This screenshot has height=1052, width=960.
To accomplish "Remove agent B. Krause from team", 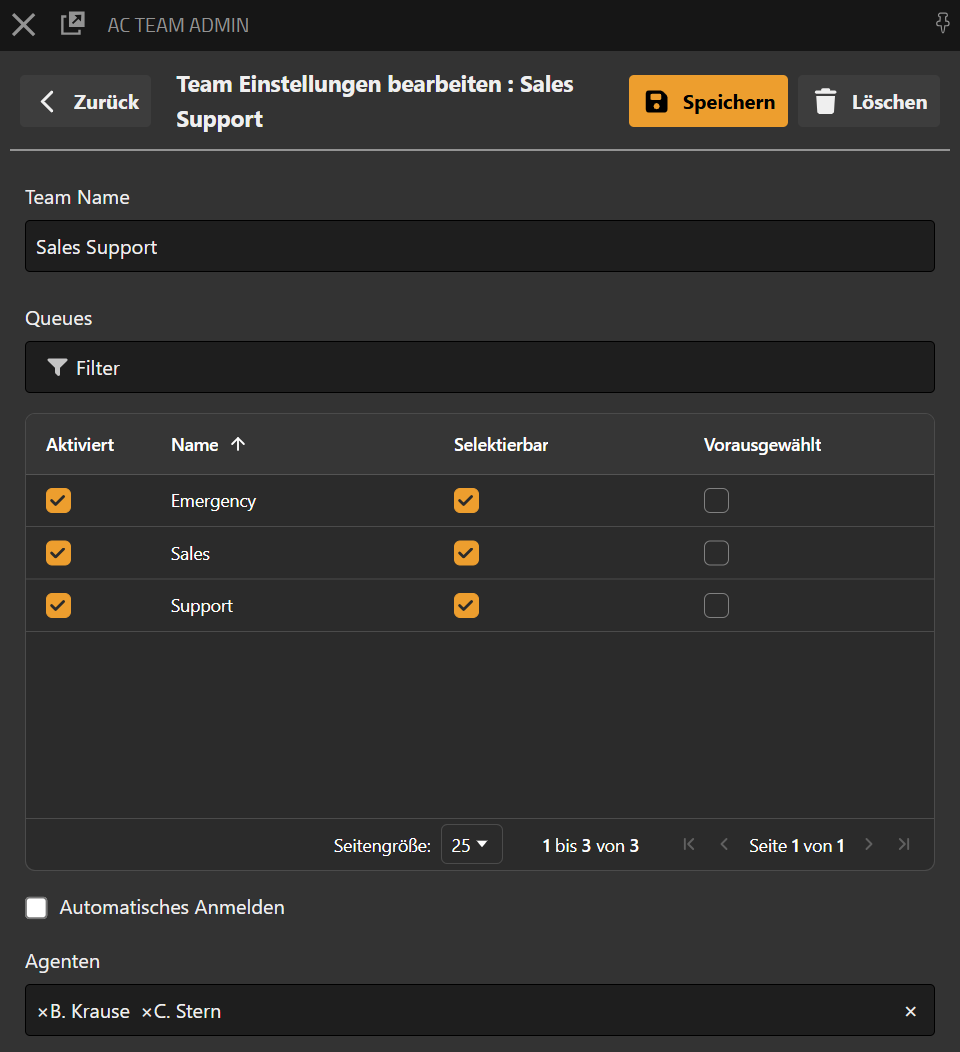I will tap(42, 1012).
